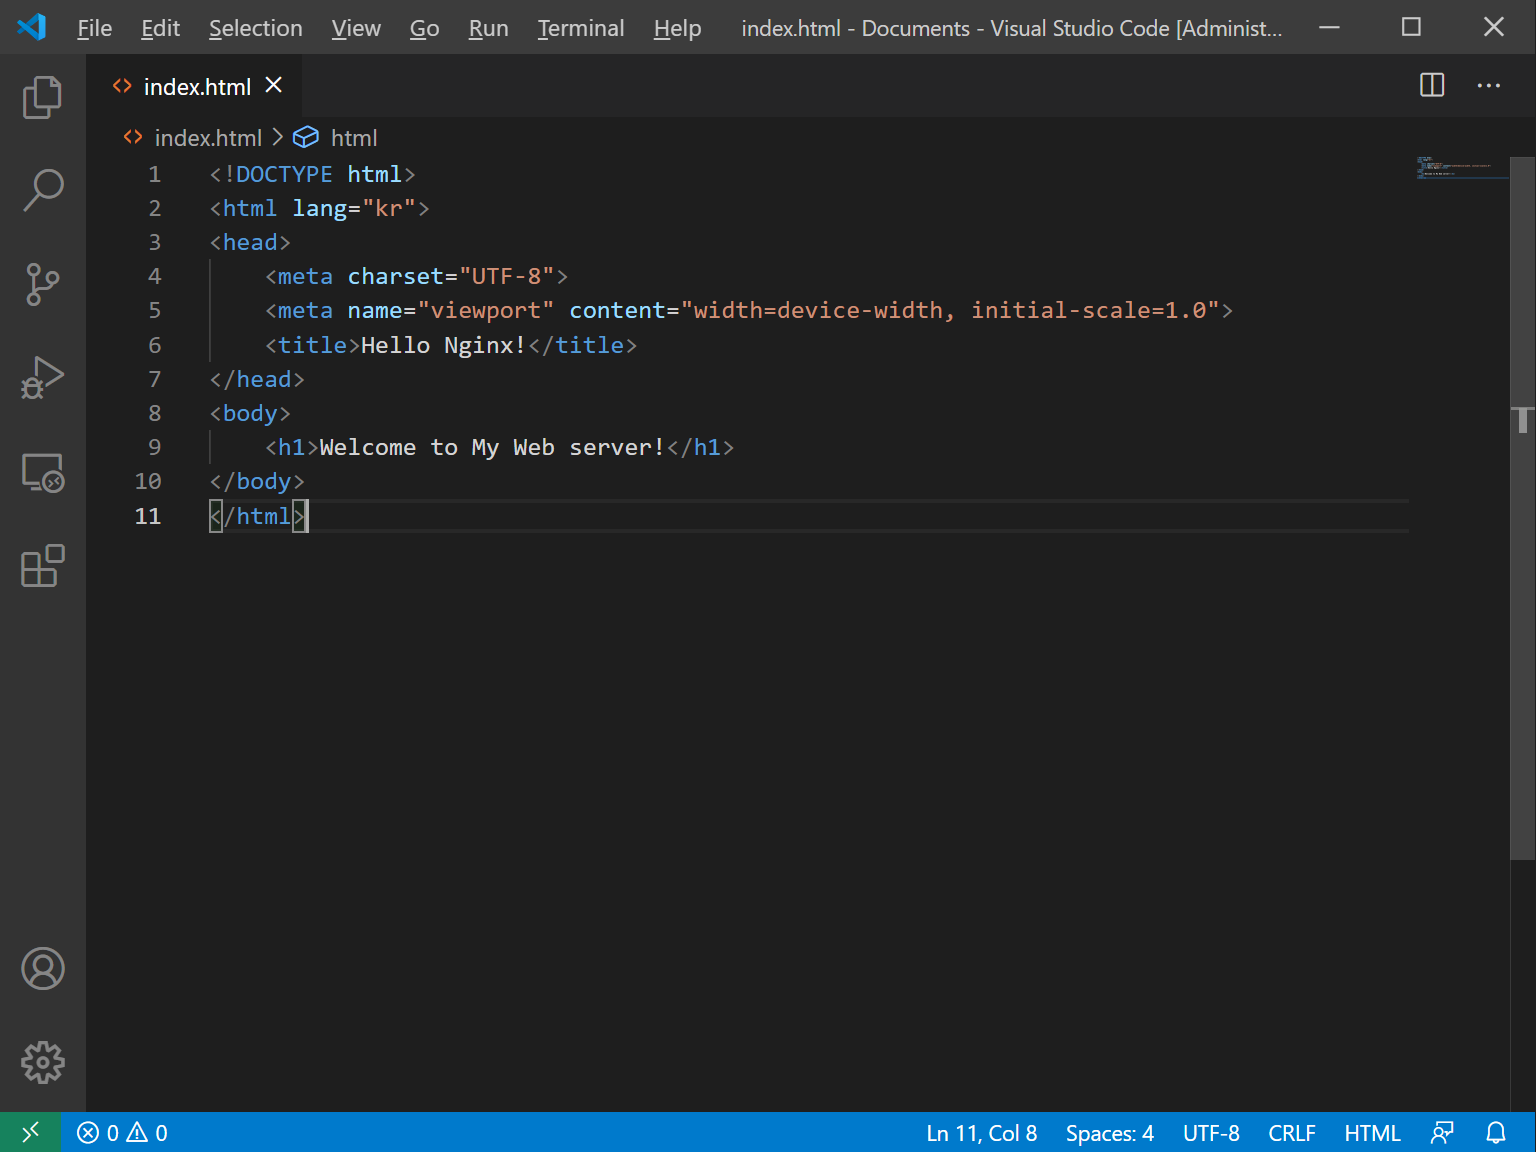The width and height of the screenshot is (1536, 1152).
Task: Close the index.html editor tab
Action: [273, 86]
